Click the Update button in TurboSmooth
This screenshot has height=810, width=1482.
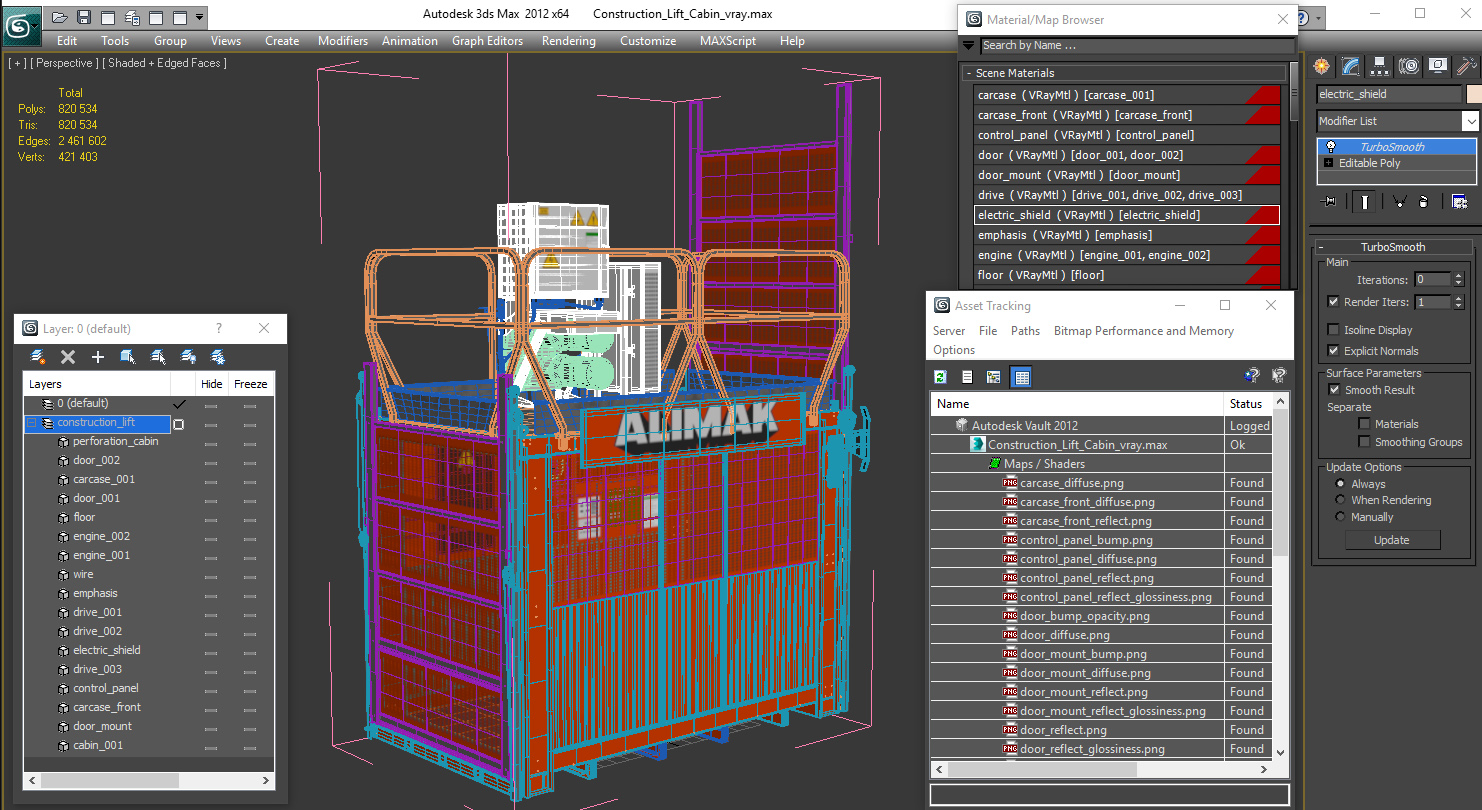[x=1391, y=540]
